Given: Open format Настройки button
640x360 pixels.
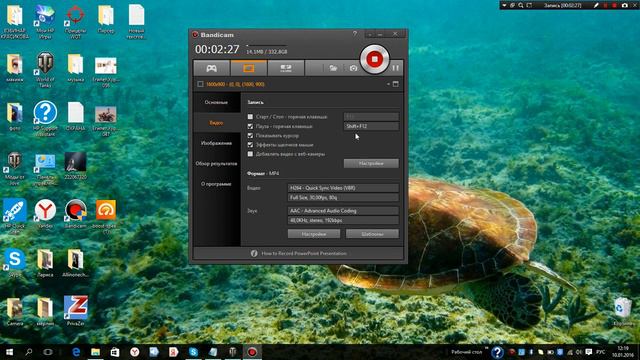Looking at the screenshot, I should click(x=314, y=234).
